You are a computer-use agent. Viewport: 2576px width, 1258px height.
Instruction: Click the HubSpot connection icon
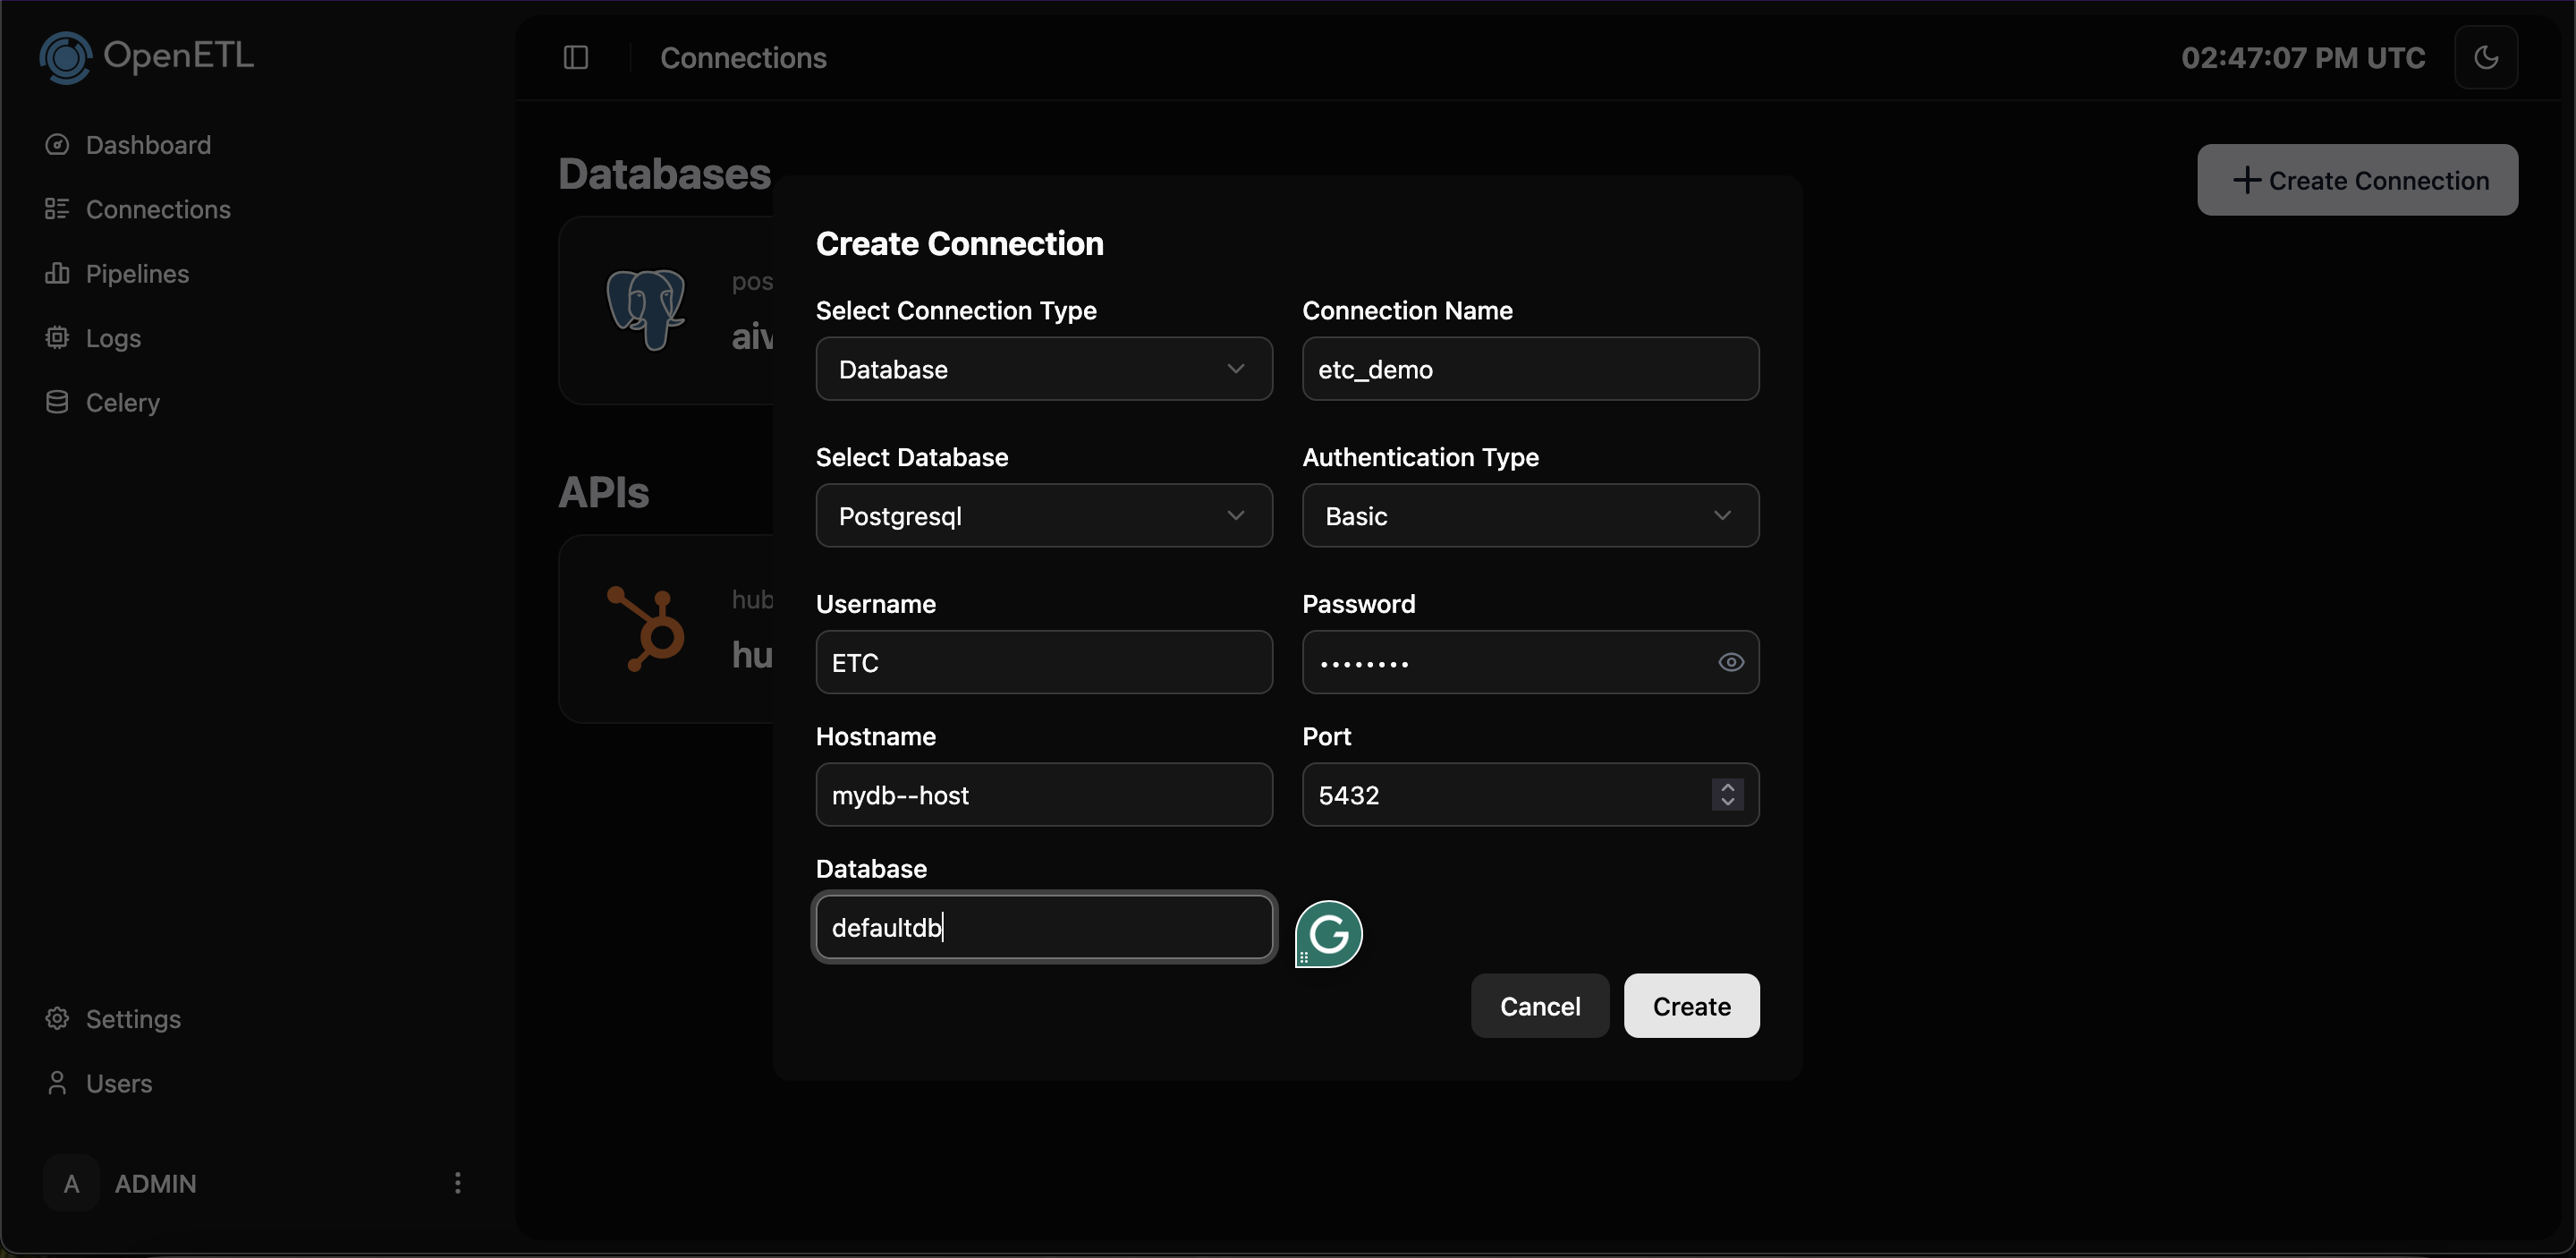pyautogui.click(x=646, y=628)
